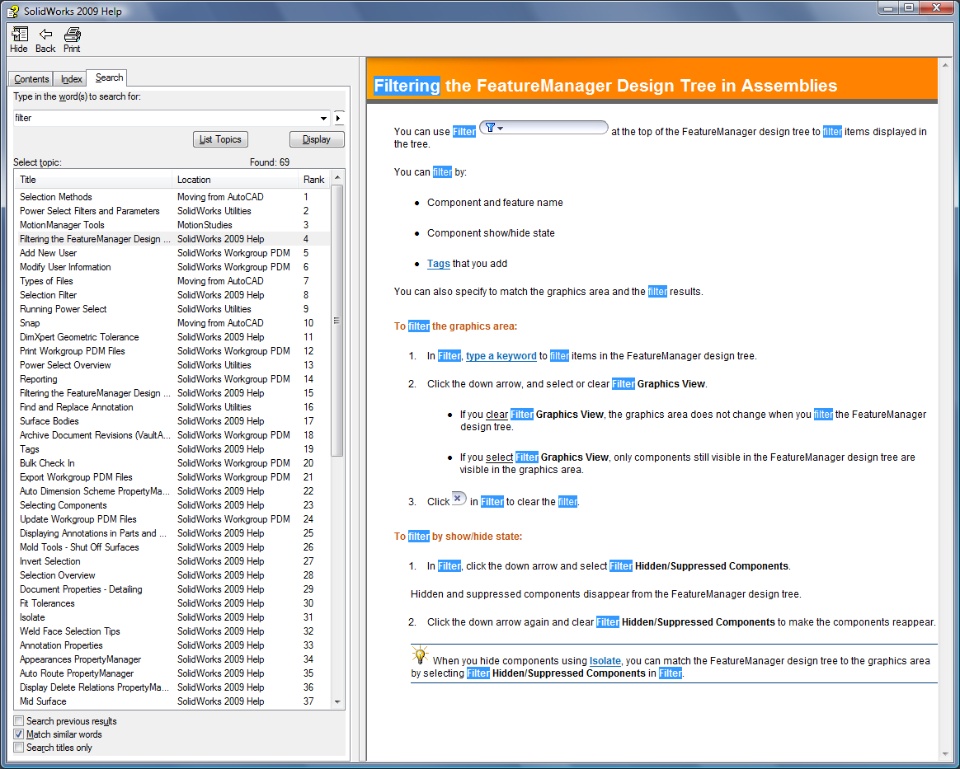Click the search text field containing 'filter'

(x=165, y=118)
